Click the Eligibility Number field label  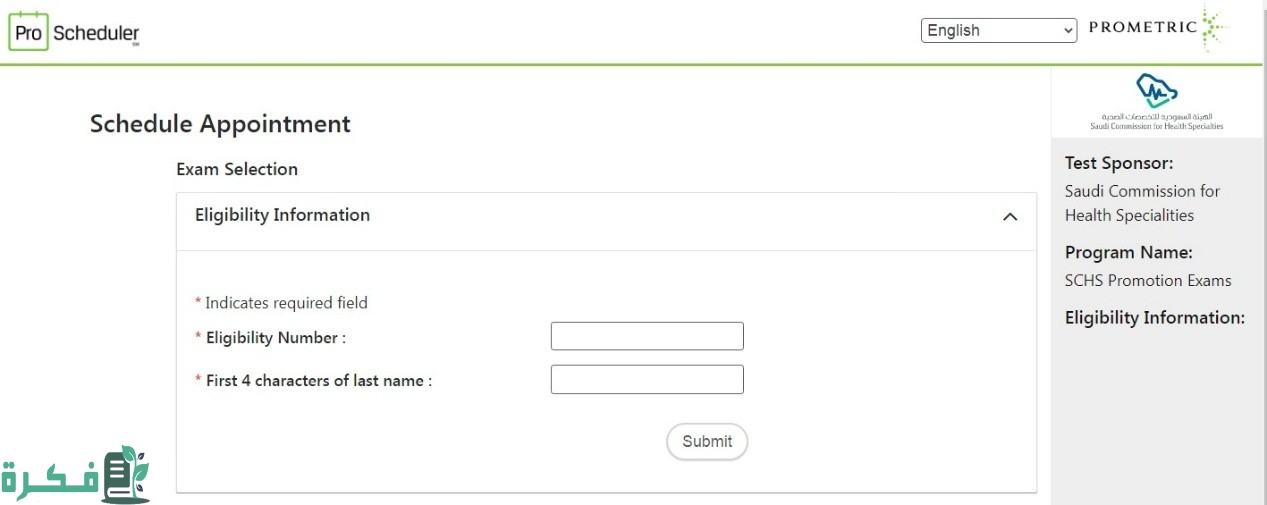(x=275, y=338)
